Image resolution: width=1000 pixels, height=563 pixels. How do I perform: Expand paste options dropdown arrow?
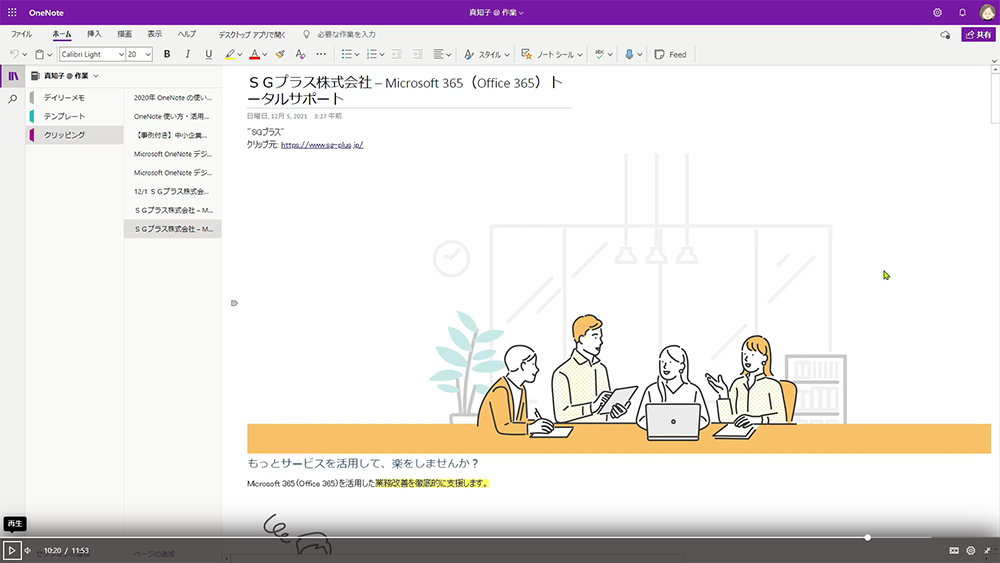point(50,55)
